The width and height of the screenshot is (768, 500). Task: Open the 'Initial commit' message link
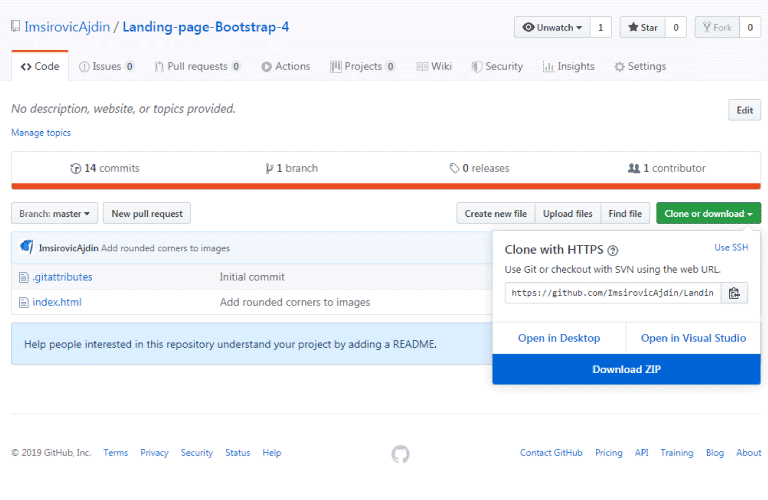(252, 277)
